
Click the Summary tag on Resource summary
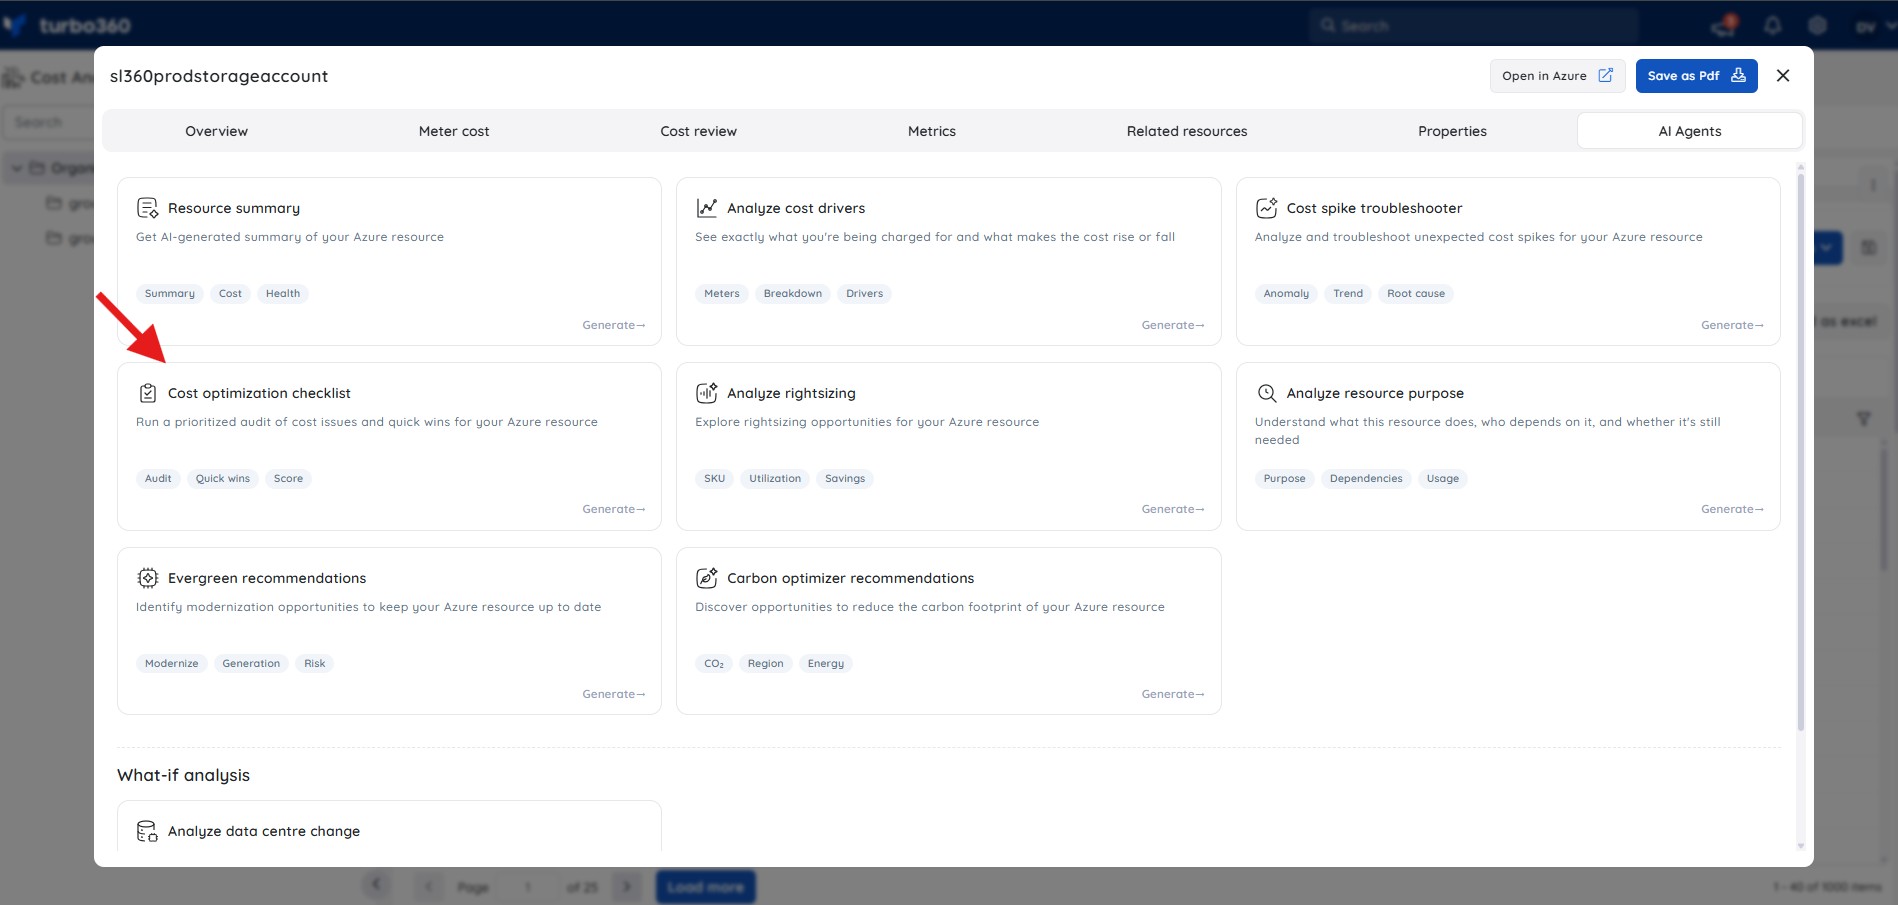(x=170, y=293)
